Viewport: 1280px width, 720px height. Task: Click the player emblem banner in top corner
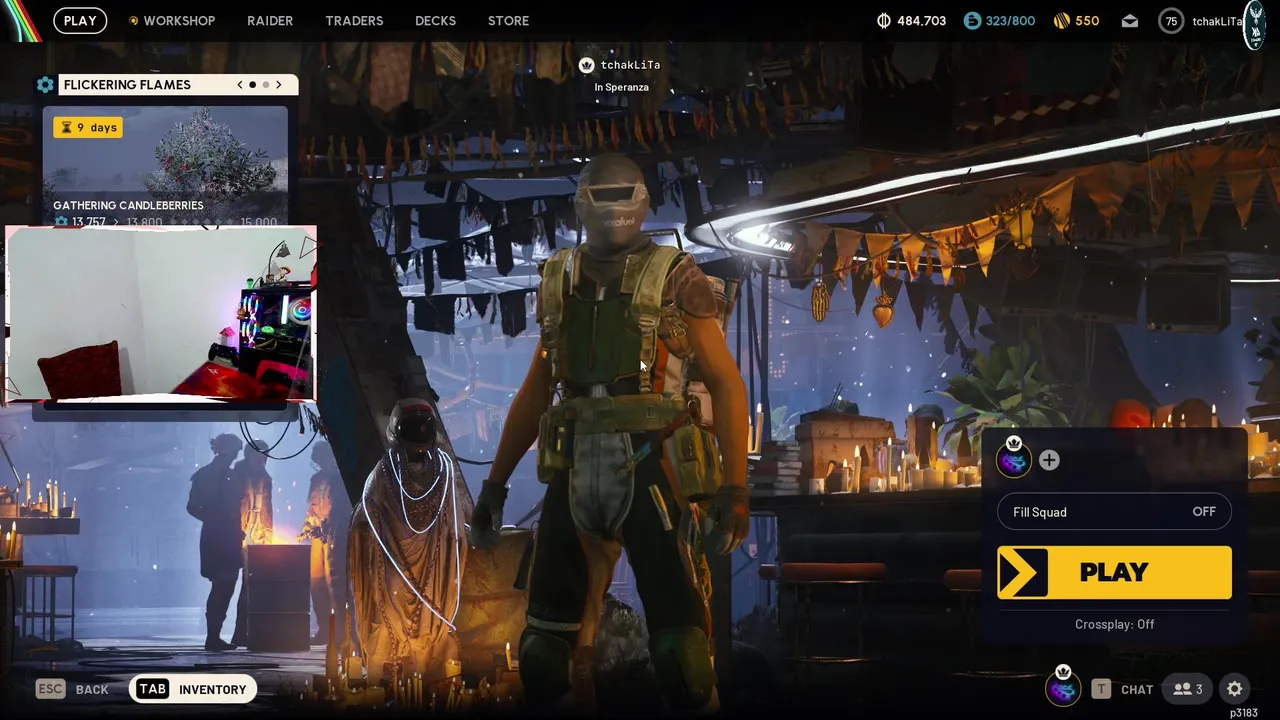click(x=1255, y=25)
